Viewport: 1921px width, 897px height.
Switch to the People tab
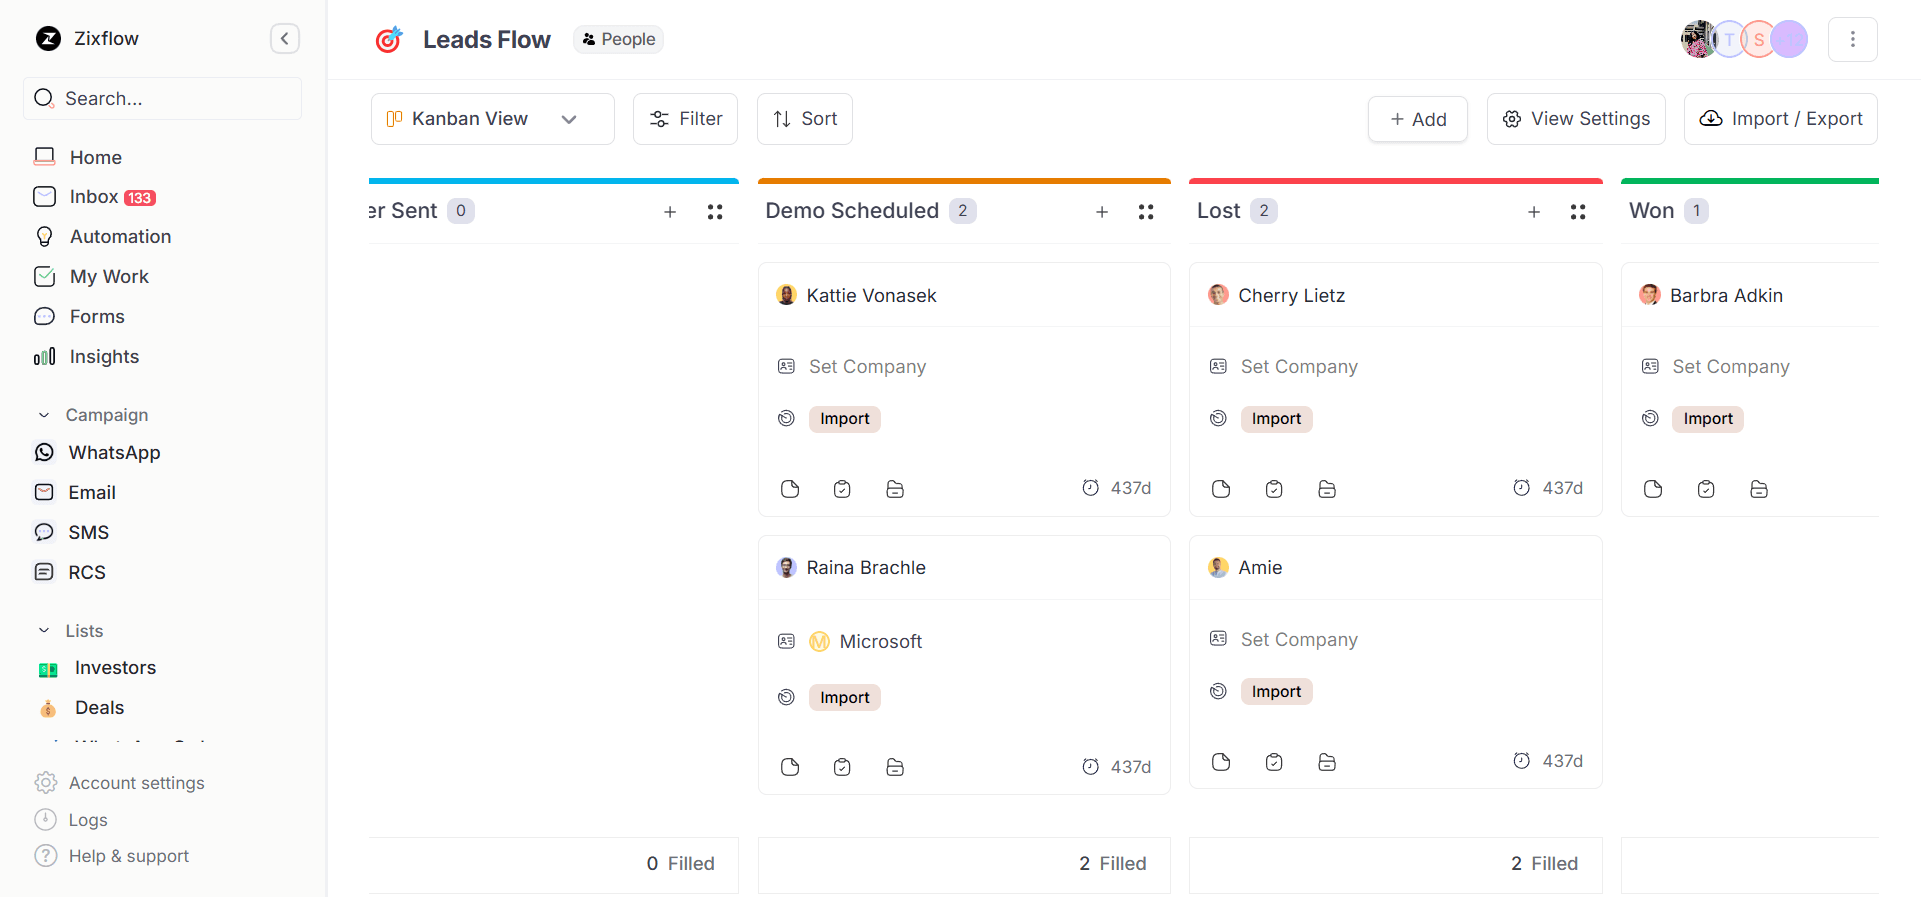(x=618, y=39)
